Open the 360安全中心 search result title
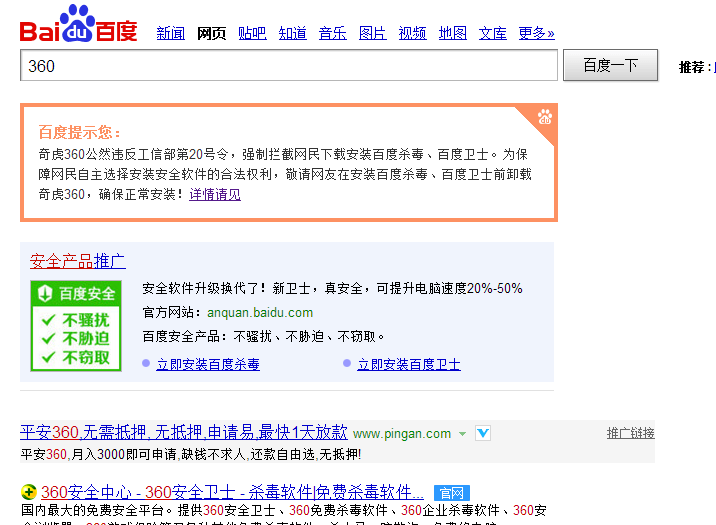 232,492
